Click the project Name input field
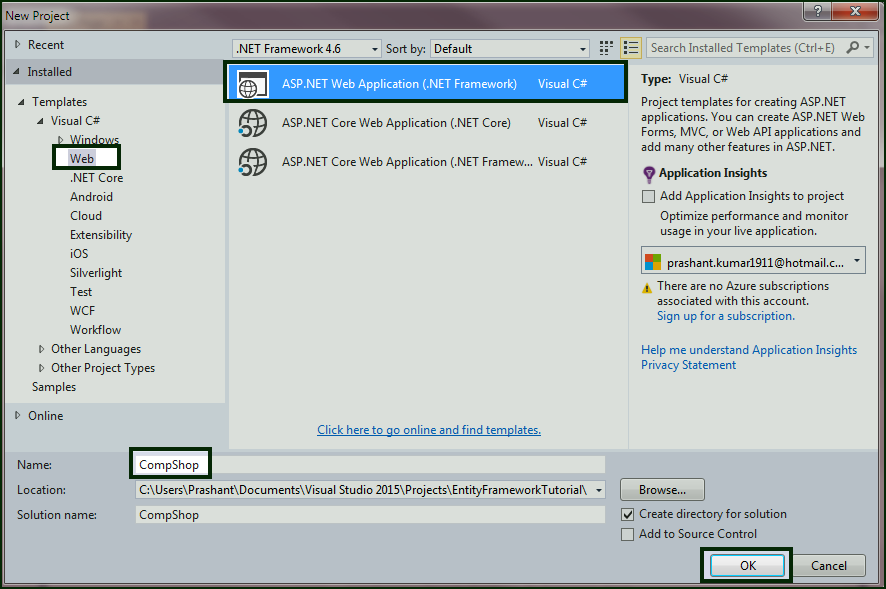 coord(370,465)
